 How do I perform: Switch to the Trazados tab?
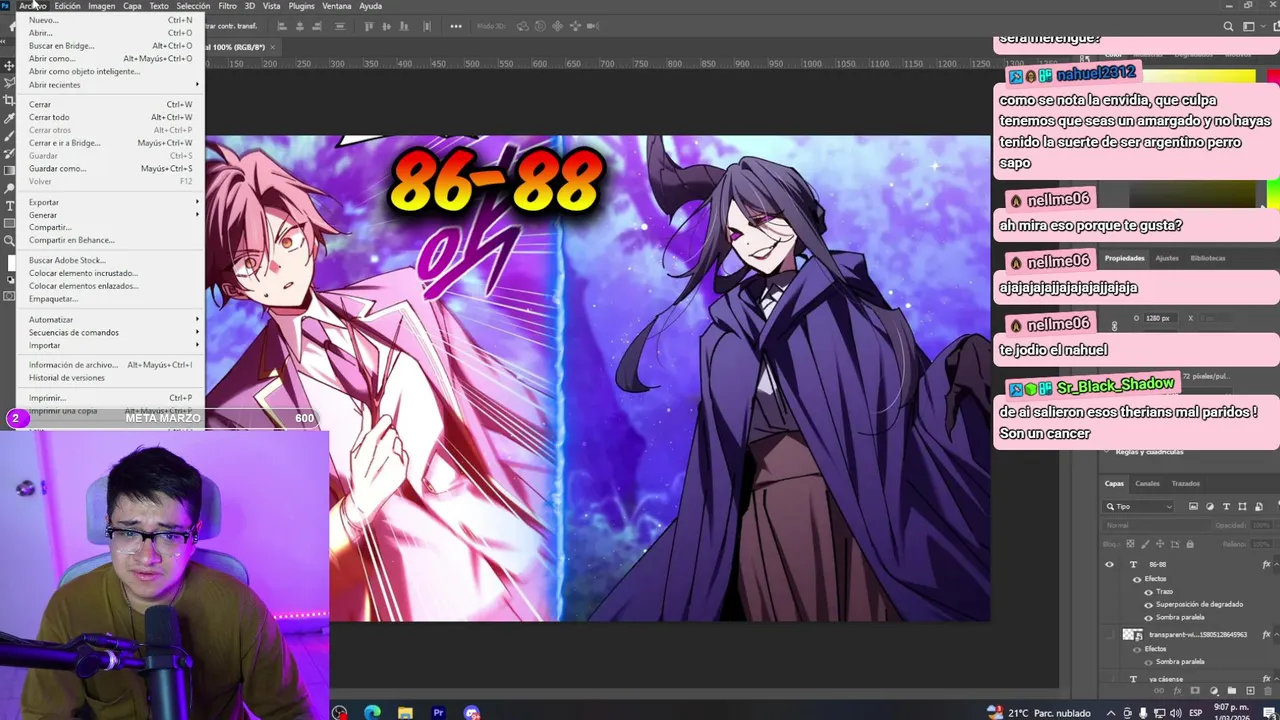click(1186, 484)
